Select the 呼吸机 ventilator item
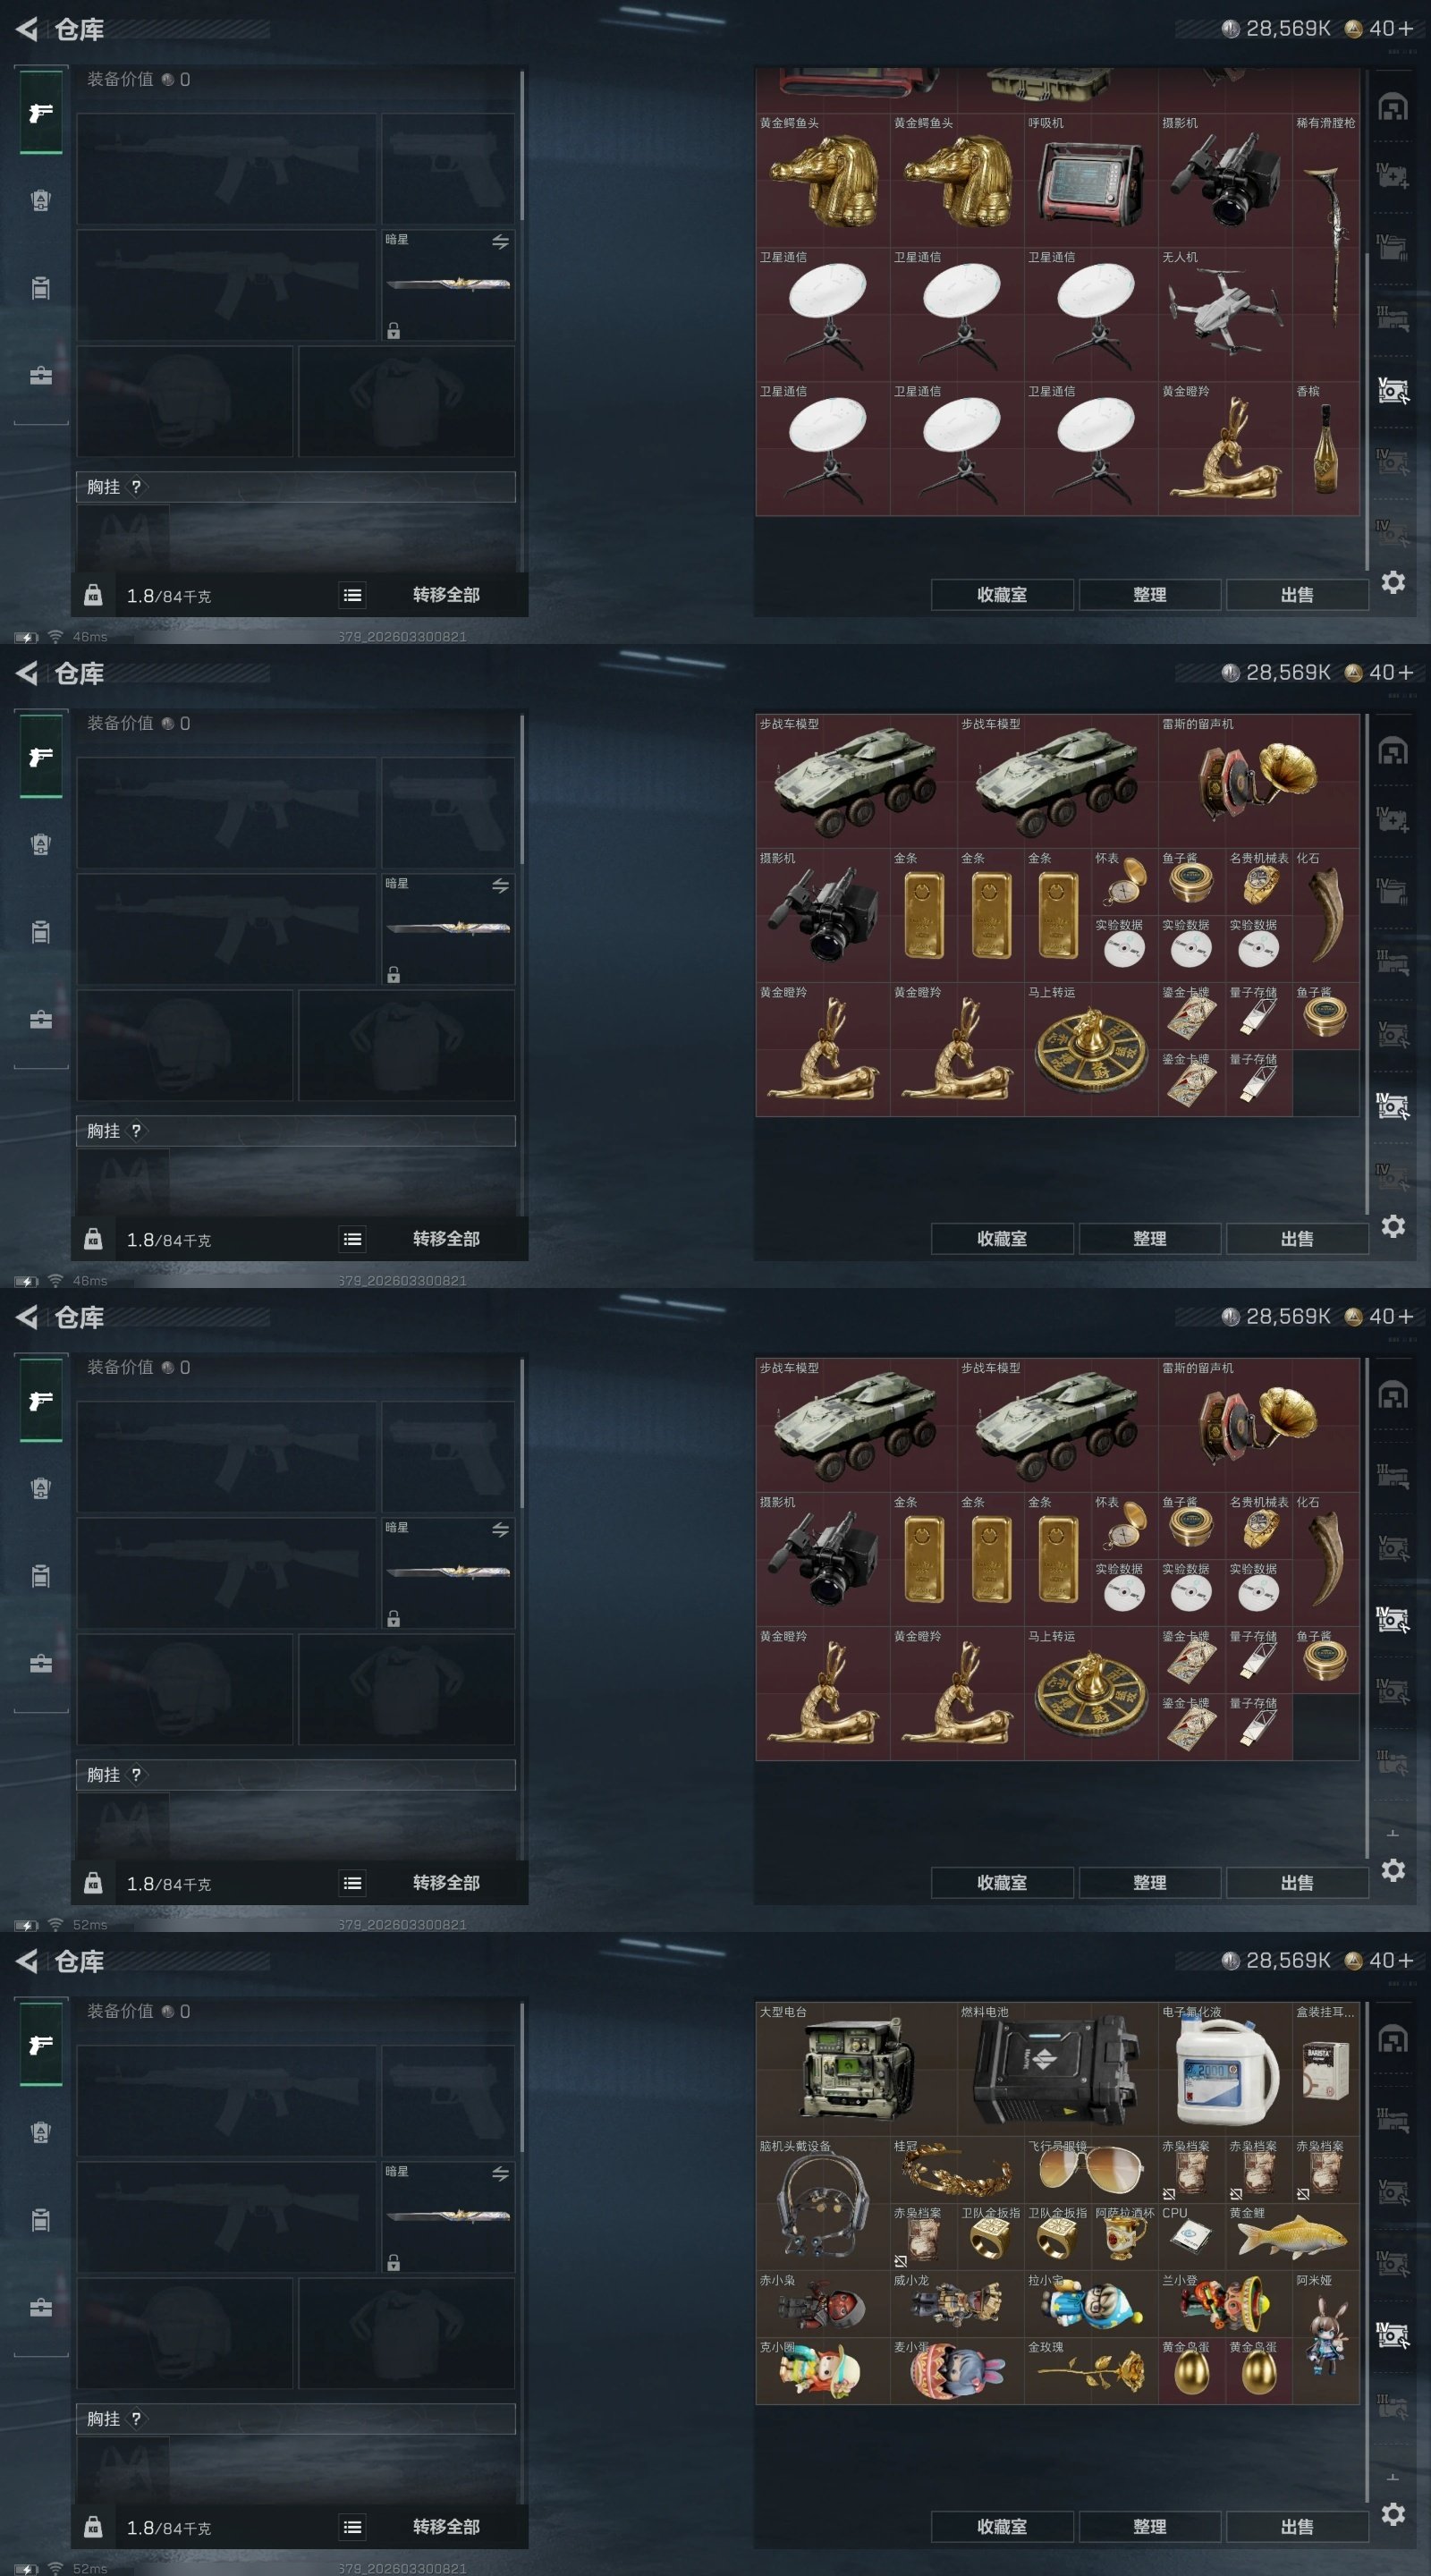Image resolution: width=1431 pixels, height=2576 pixels. [x=1091, y=181]
